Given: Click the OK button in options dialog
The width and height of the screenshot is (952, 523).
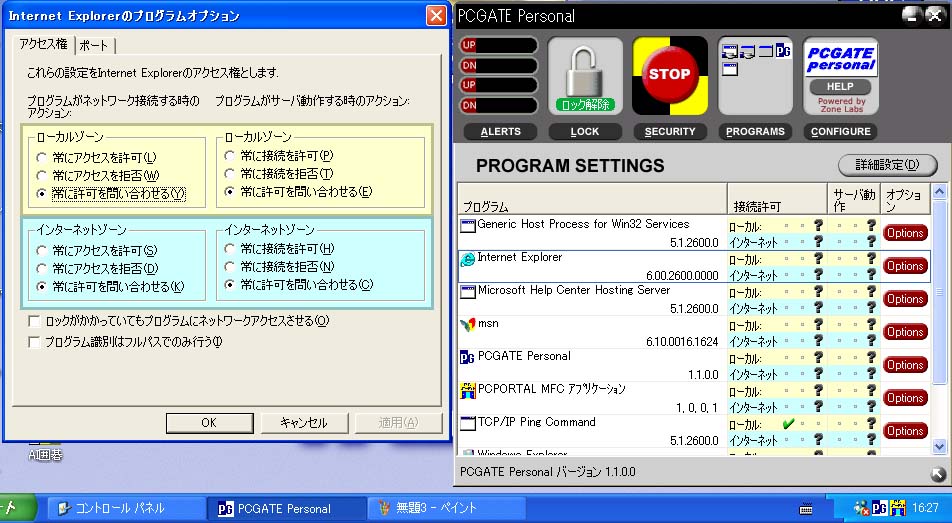Looking at the screenshot, I should tap(209, 423).
